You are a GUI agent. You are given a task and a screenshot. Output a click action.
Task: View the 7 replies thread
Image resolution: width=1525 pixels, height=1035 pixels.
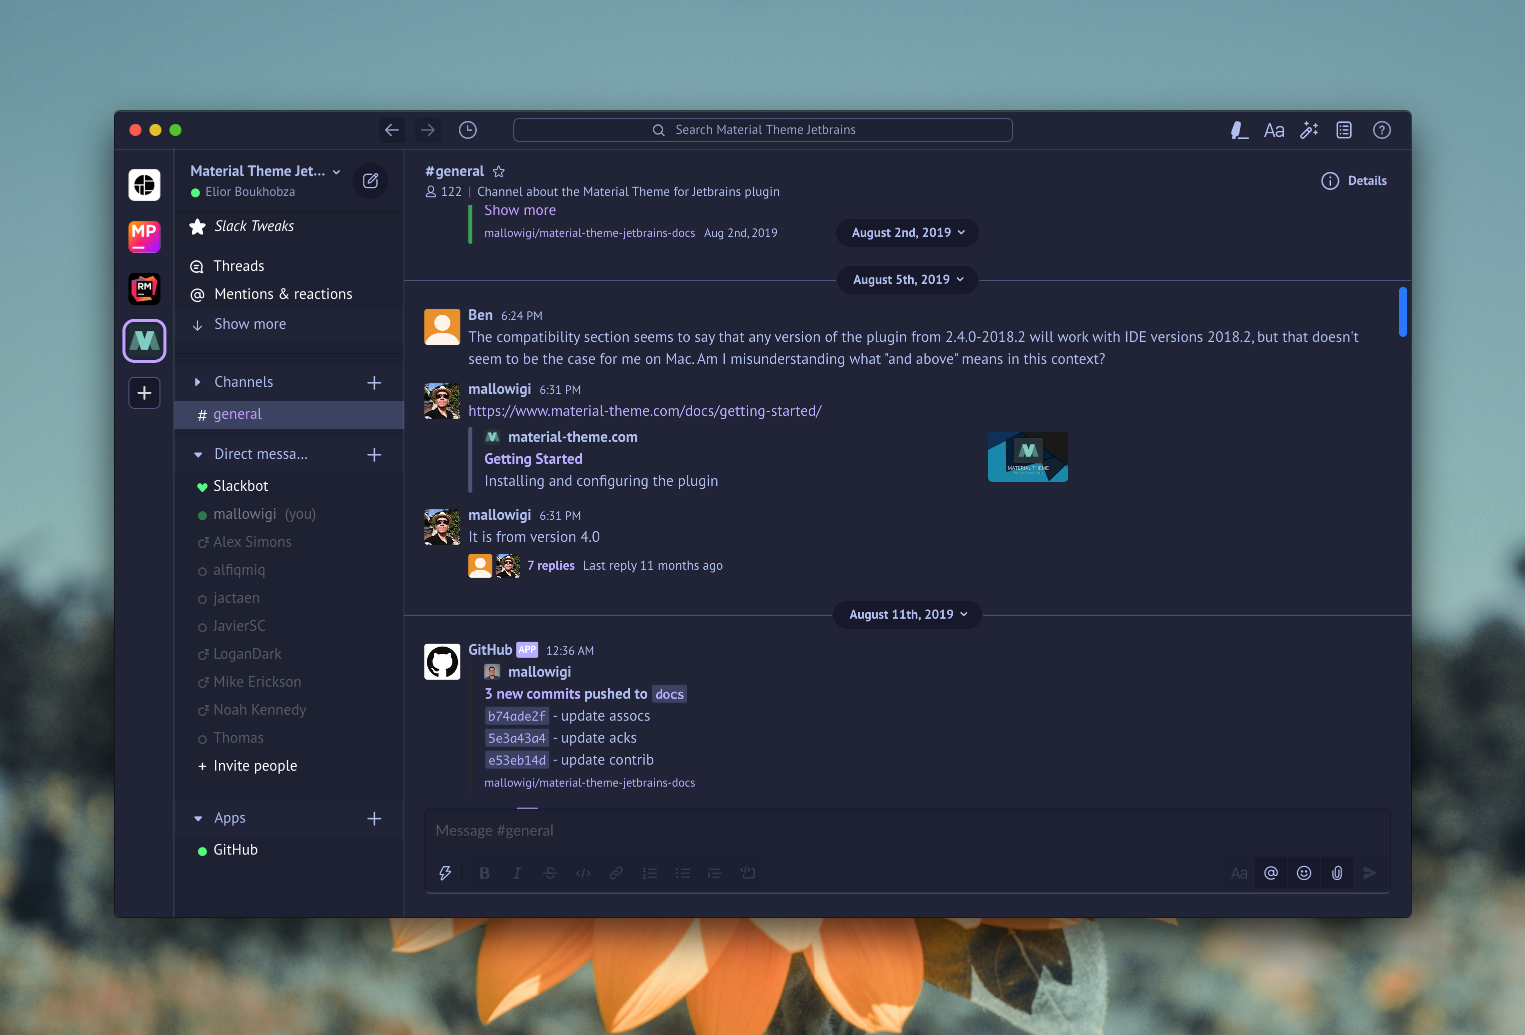551,566
